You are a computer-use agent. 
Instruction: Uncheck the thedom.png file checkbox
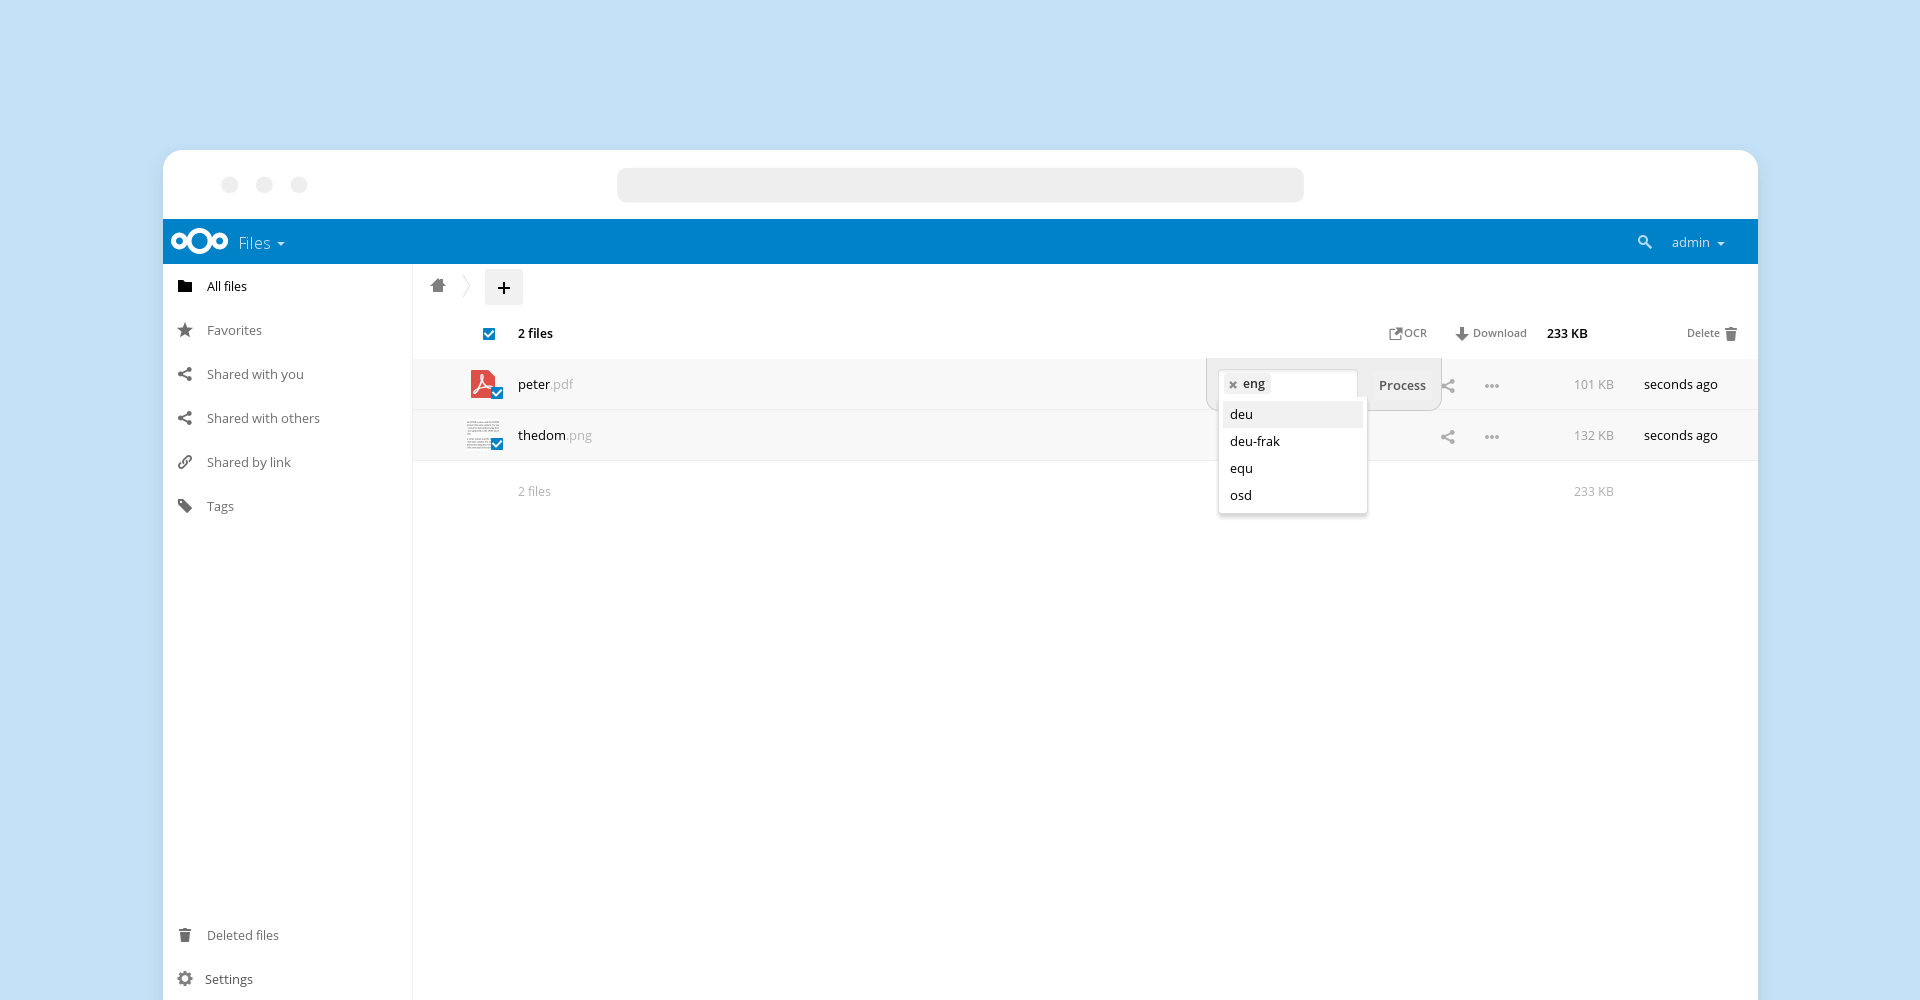coord(497,444)
